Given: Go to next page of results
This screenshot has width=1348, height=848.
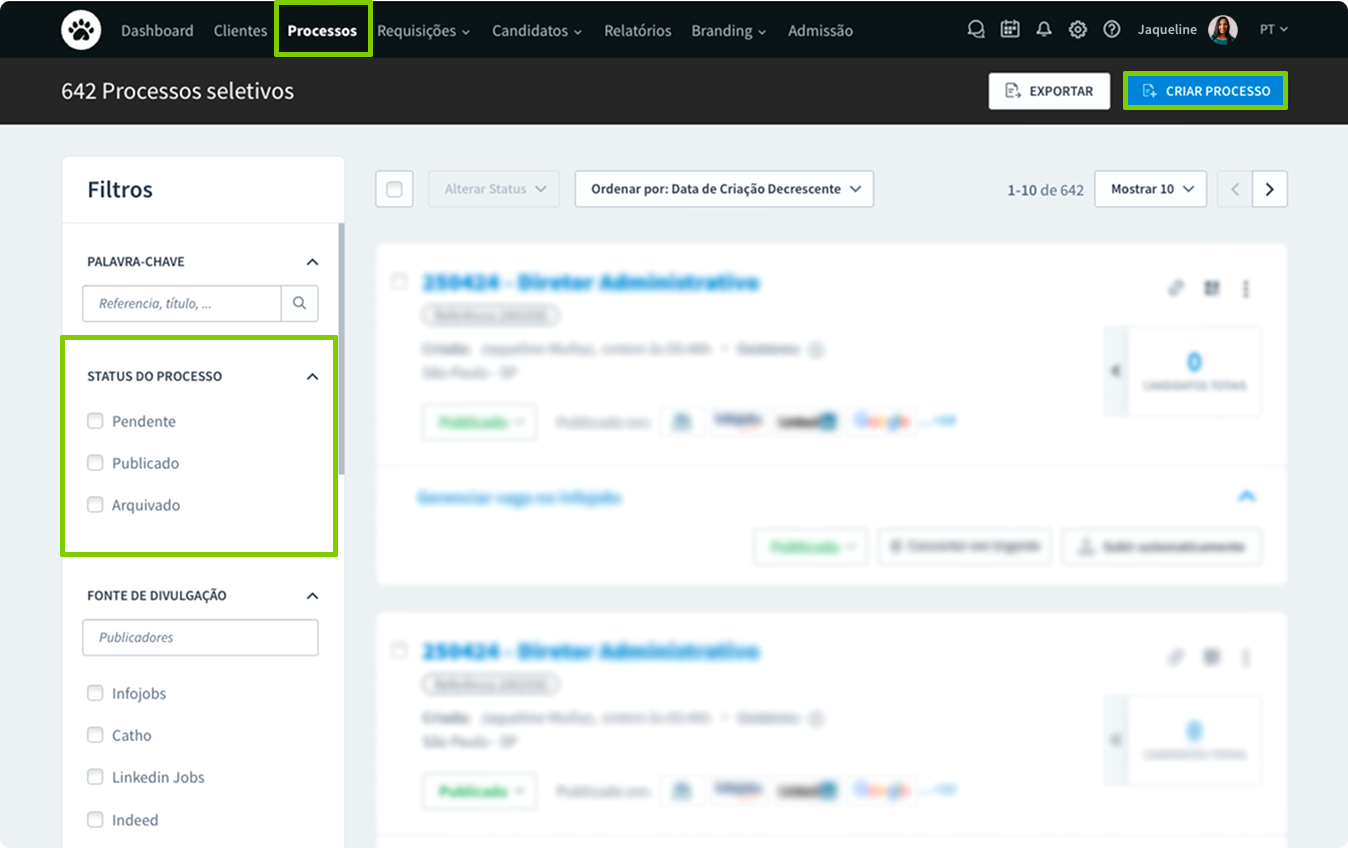Looking at the screenshot, I should click(1270, 189).
